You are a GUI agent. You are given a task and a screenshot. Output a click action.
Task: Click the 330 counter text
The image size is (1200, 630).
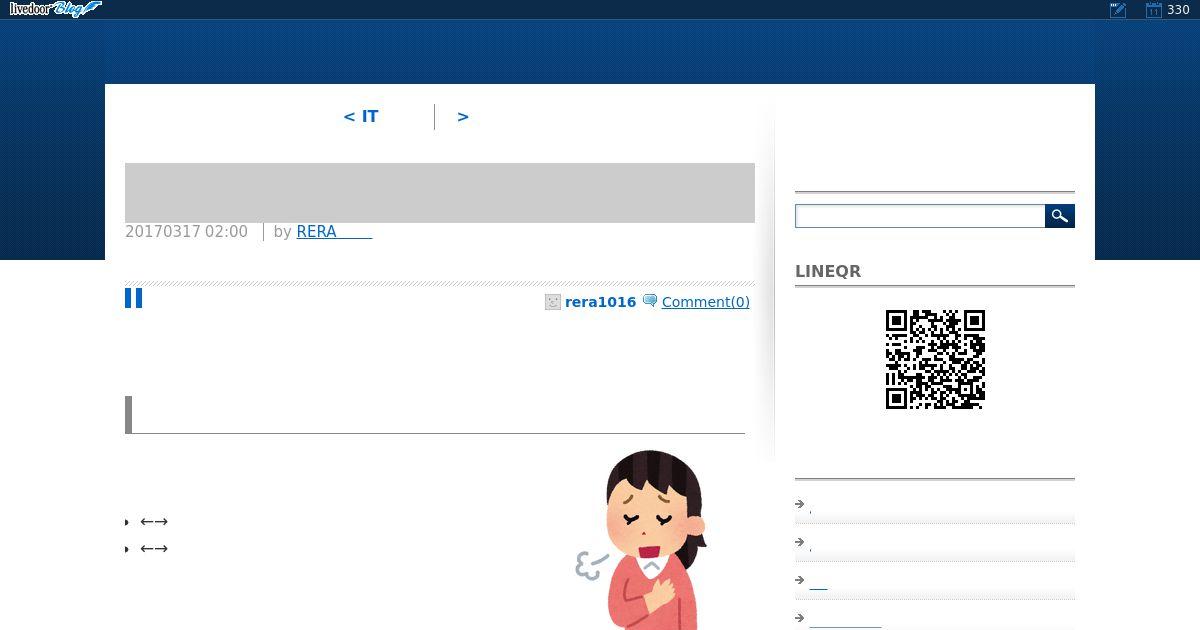pos(1178,10)
